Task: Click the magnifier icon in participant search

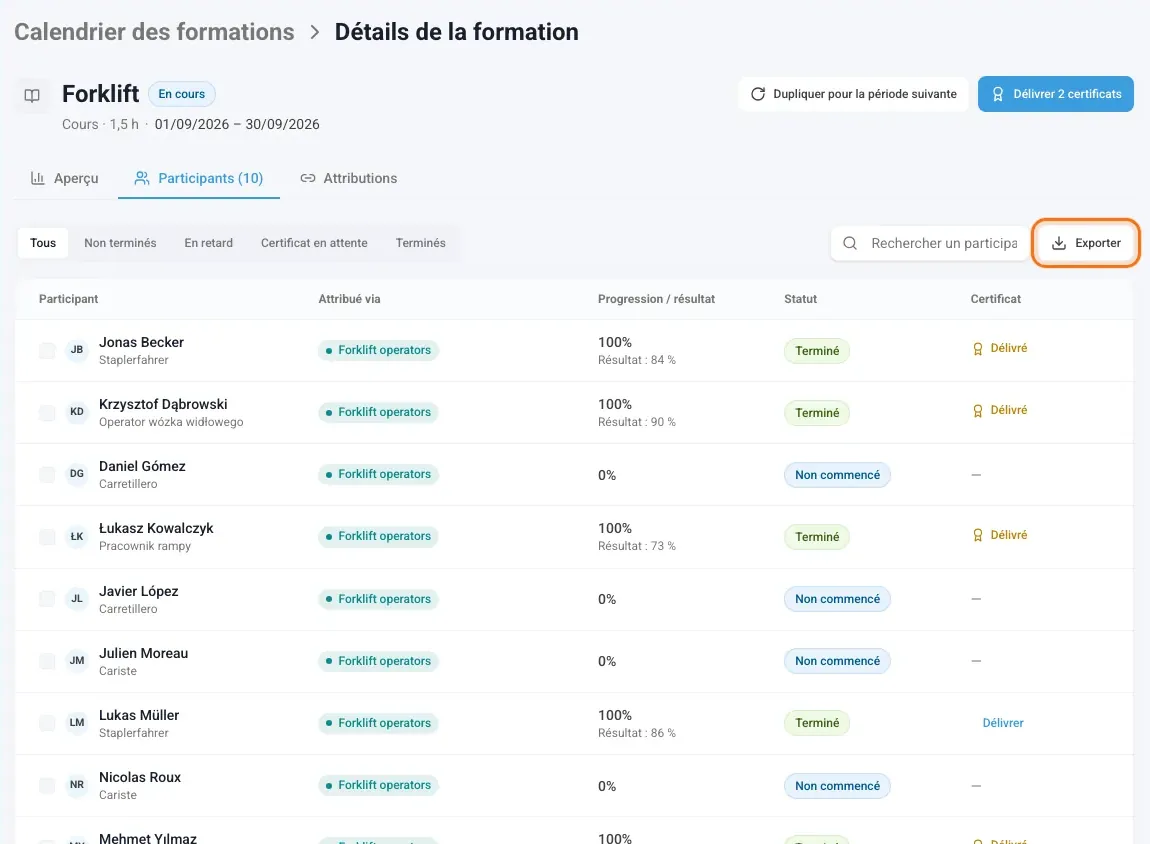Action: coord(849,243)
